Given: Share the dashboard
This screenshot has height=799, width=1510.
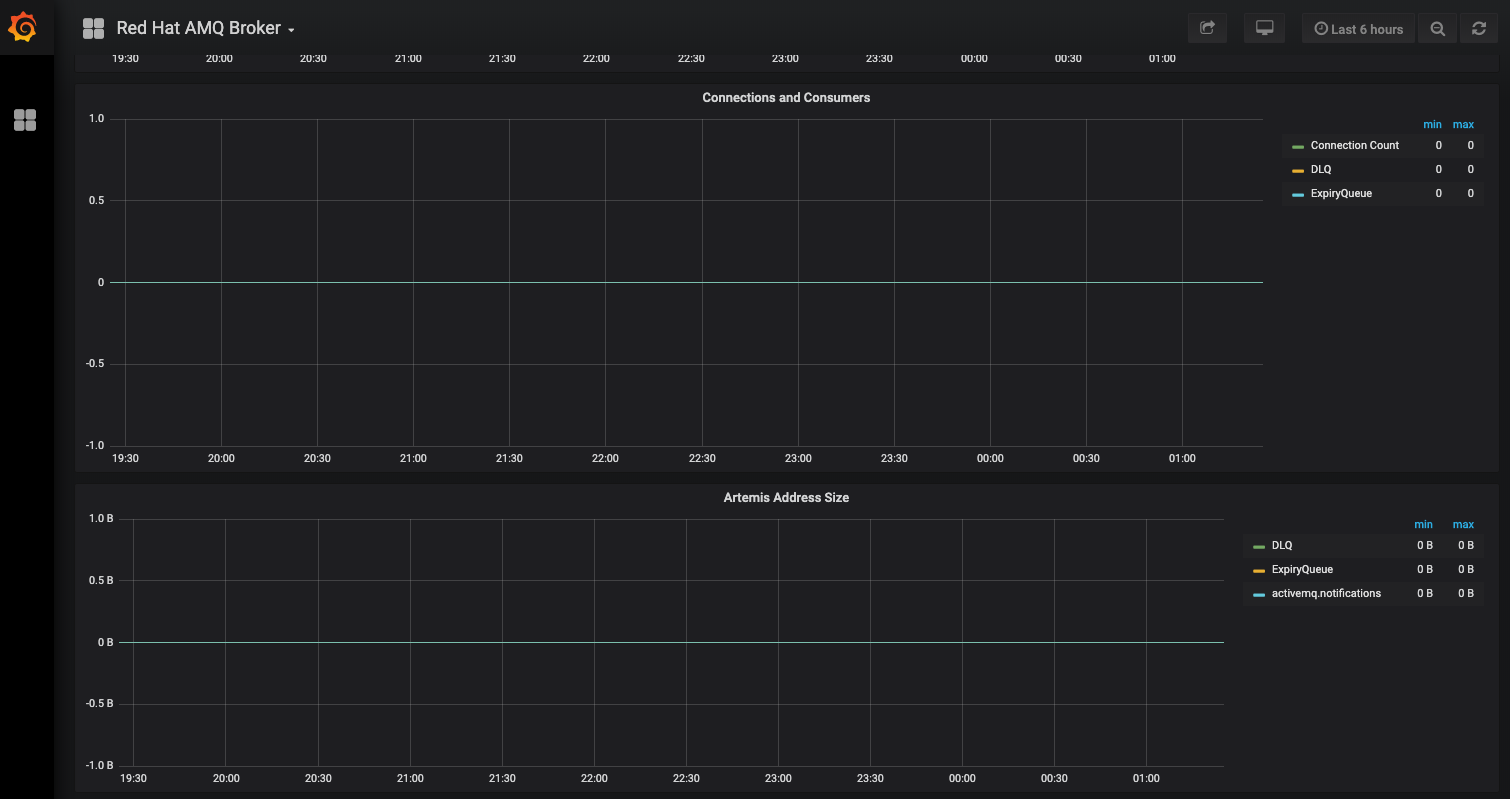Looking at the screenshot, I should pyautogui.click(x=1207, y=29).
